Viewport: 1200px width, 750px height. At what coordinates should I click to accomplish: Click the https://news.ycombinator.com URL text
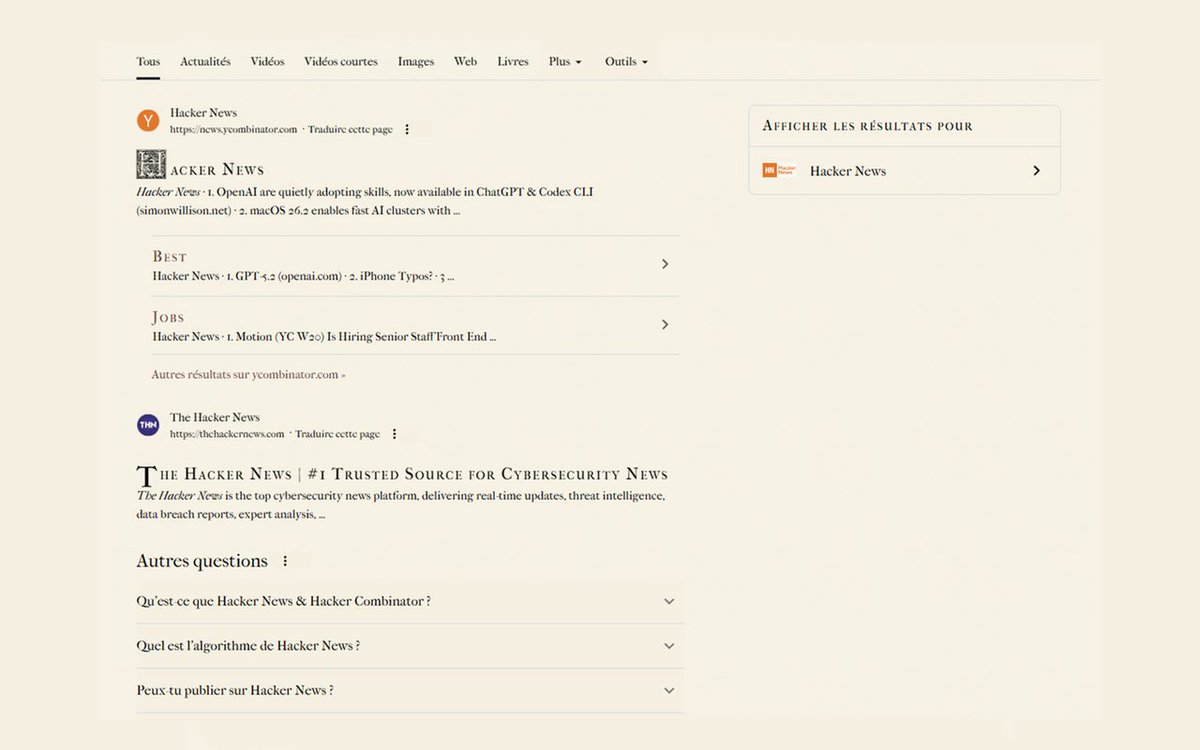tap(234, 130)
